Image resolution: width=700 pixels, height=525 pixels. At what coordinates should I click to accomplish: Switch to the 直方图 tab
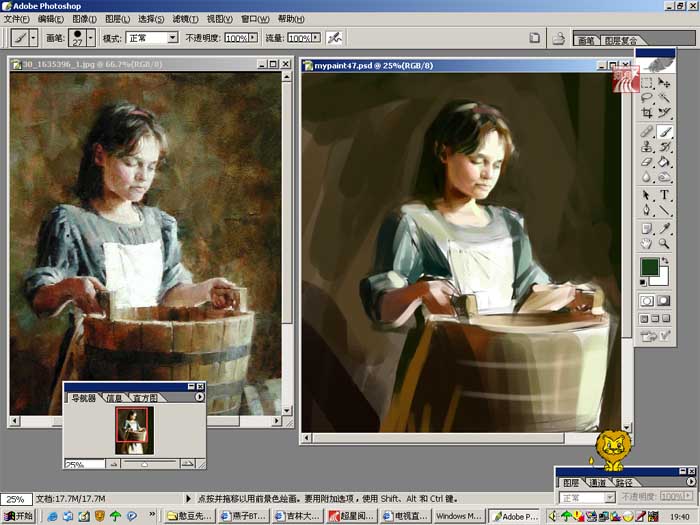(x=146, y=398)
